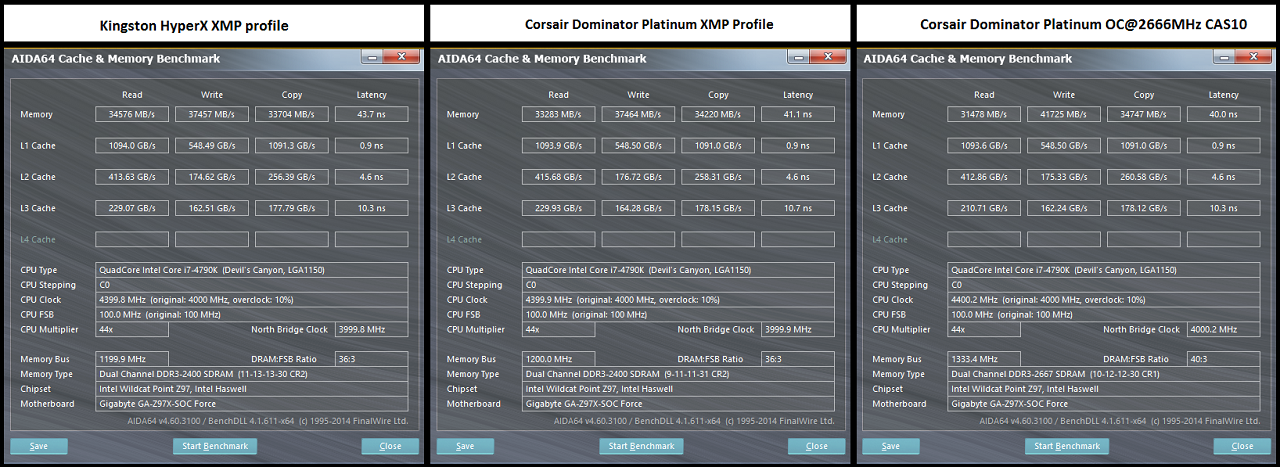Click DRAM:FSB Ratio value 40:3

pos(1224,359)
